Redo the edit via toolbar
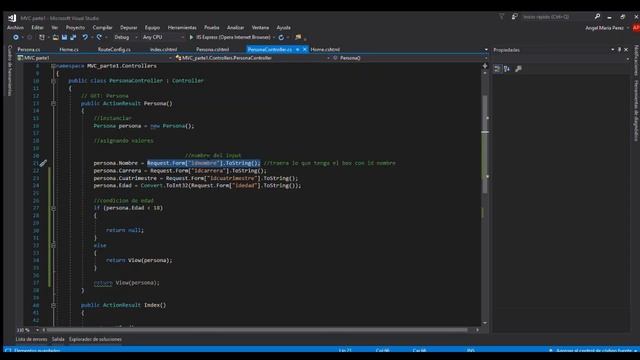The height and width of the screenshot is (360, 640). [x=99, y=37]
